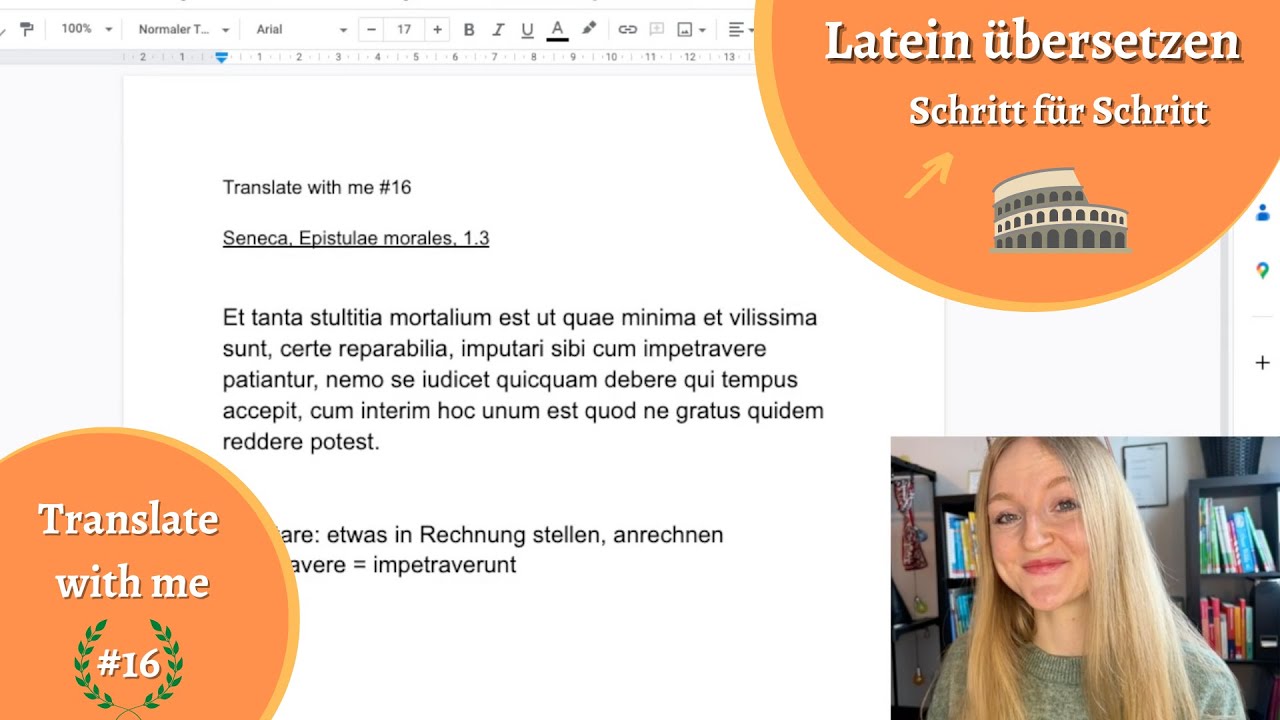This screenshot has width=1280, height=720.
Task: Decrease font size with minus button
Action: pos(372,29)
